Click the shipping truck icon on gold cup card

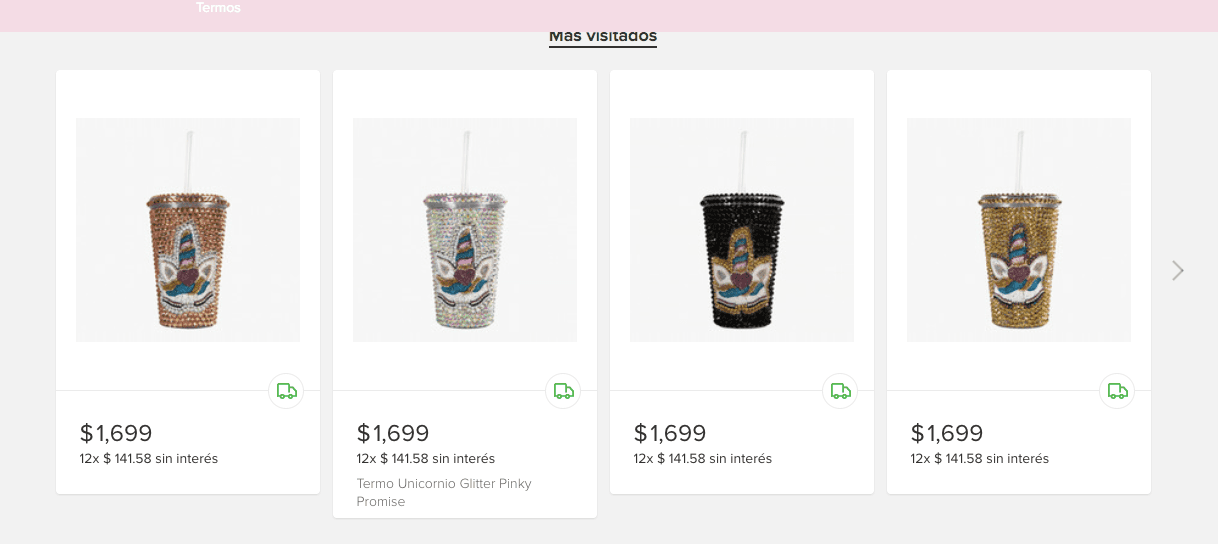[1117, 391]
